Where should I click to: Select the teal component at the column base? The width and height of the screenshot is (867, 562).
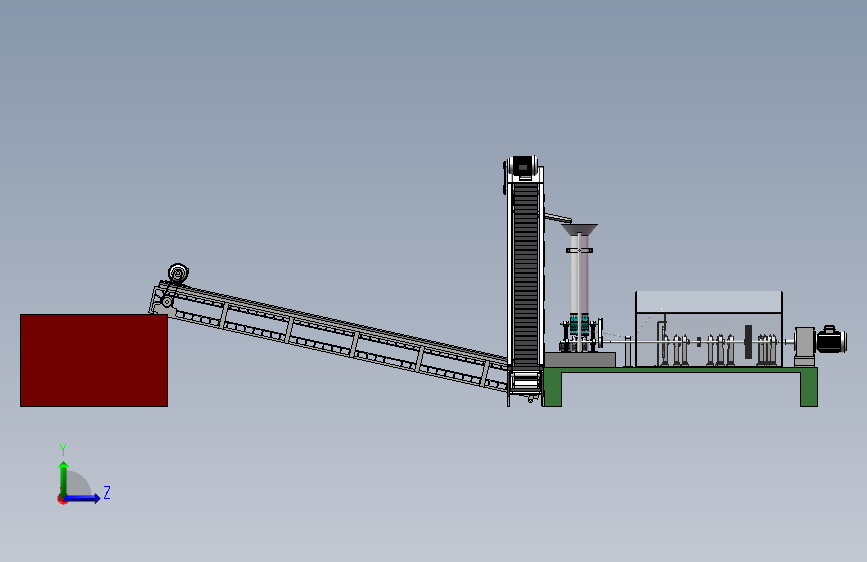coord(579,324)
